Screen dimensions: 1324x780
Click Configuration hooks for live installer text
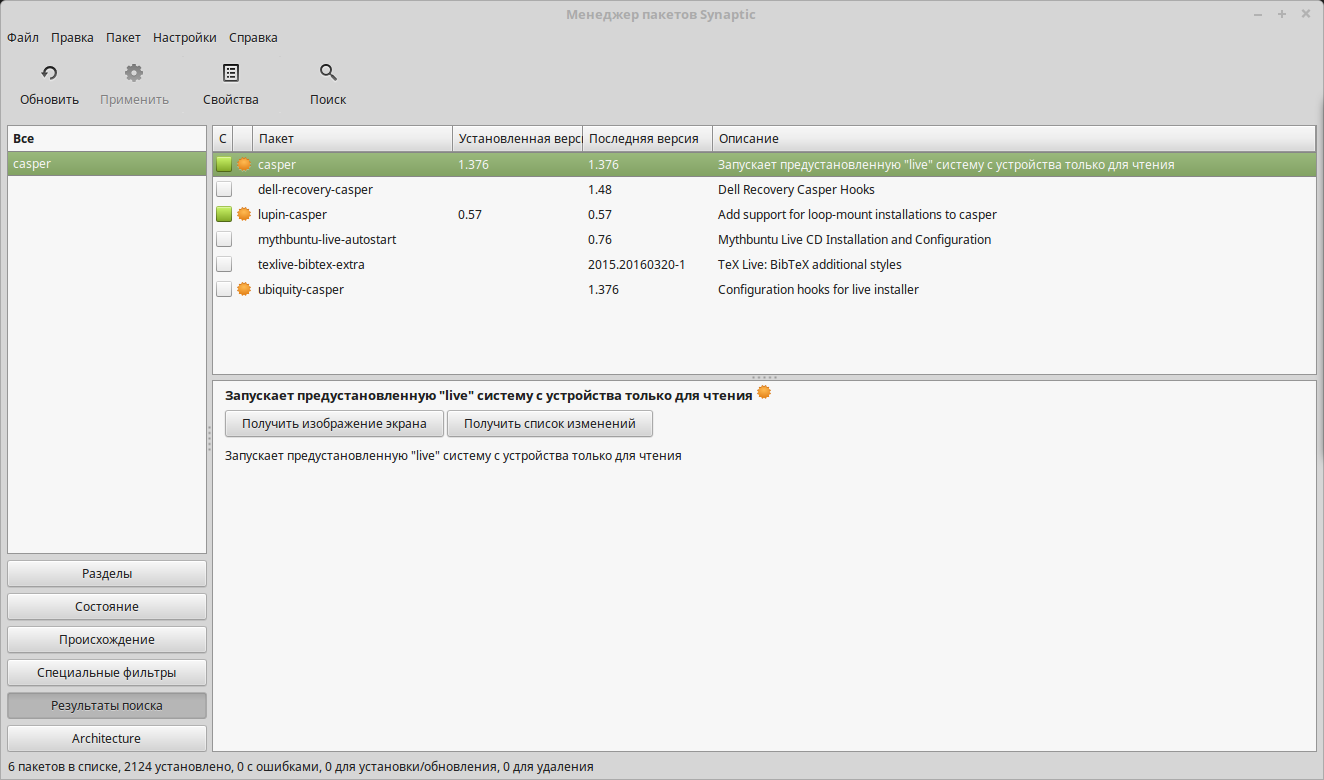click(818, 289)
